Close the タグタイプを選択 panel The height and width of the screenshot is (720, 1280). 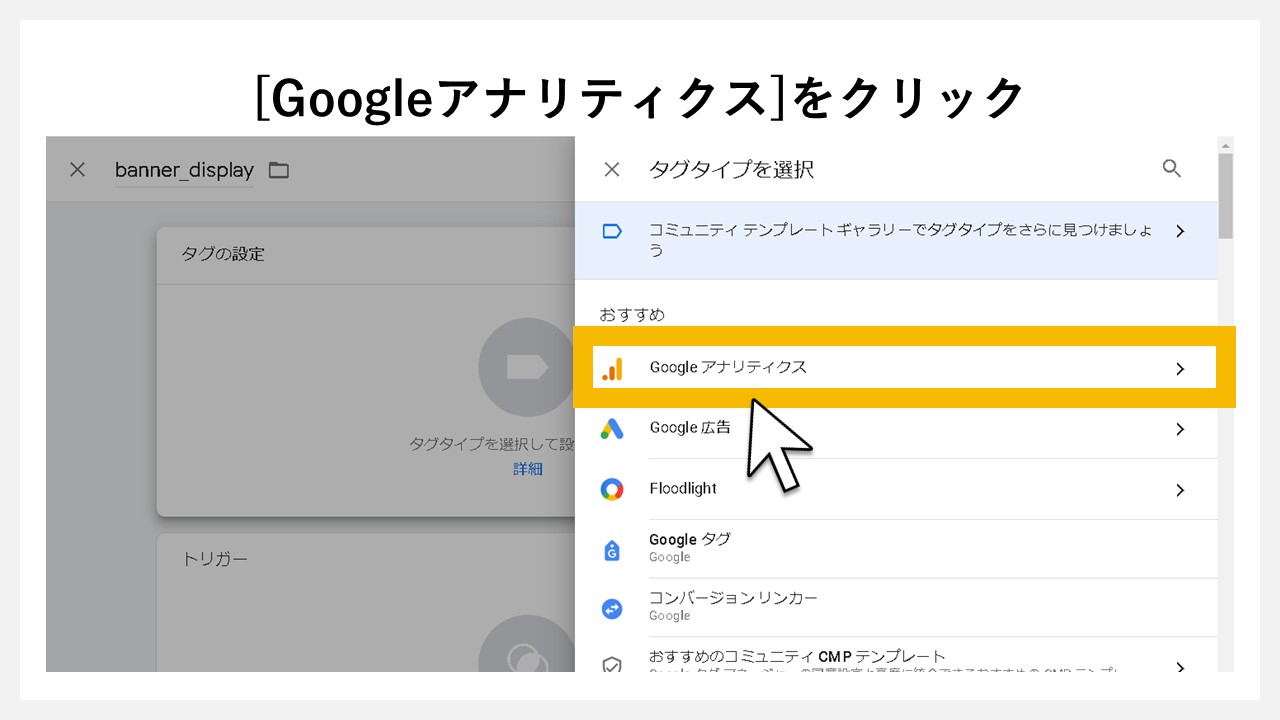[x=611, y=169]
